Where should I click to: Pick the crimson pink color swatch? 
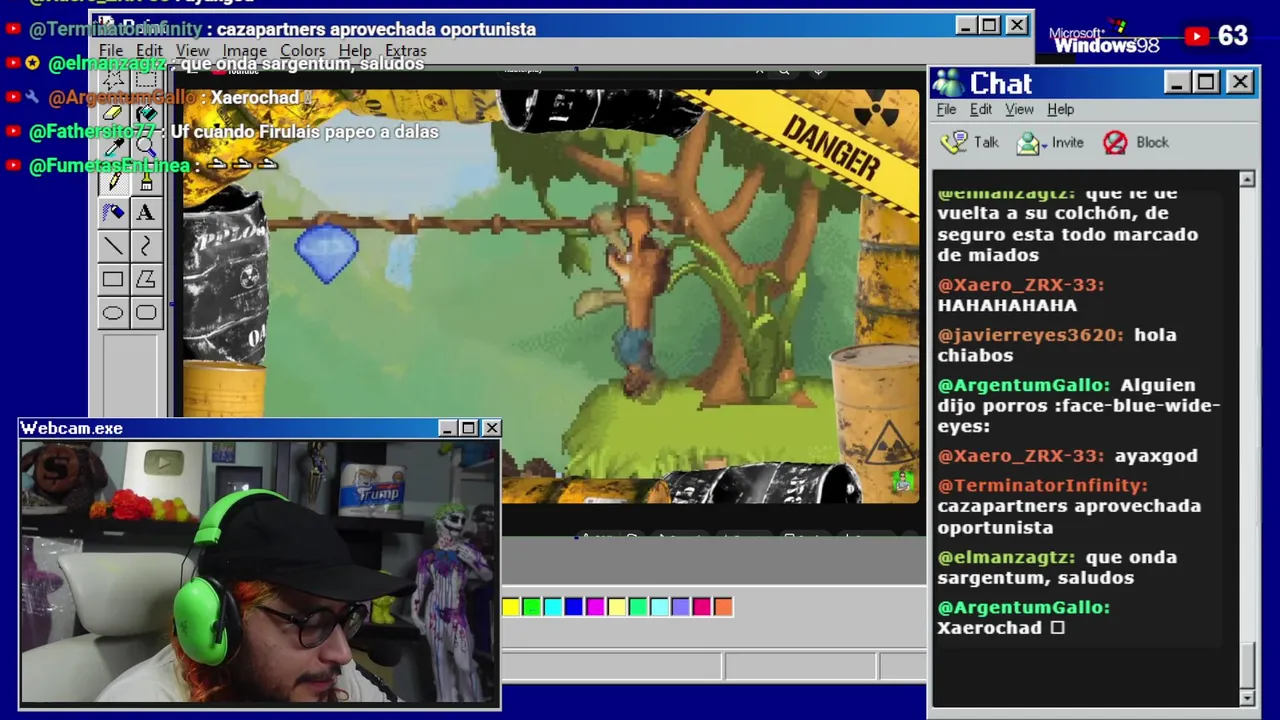(701, 606)
